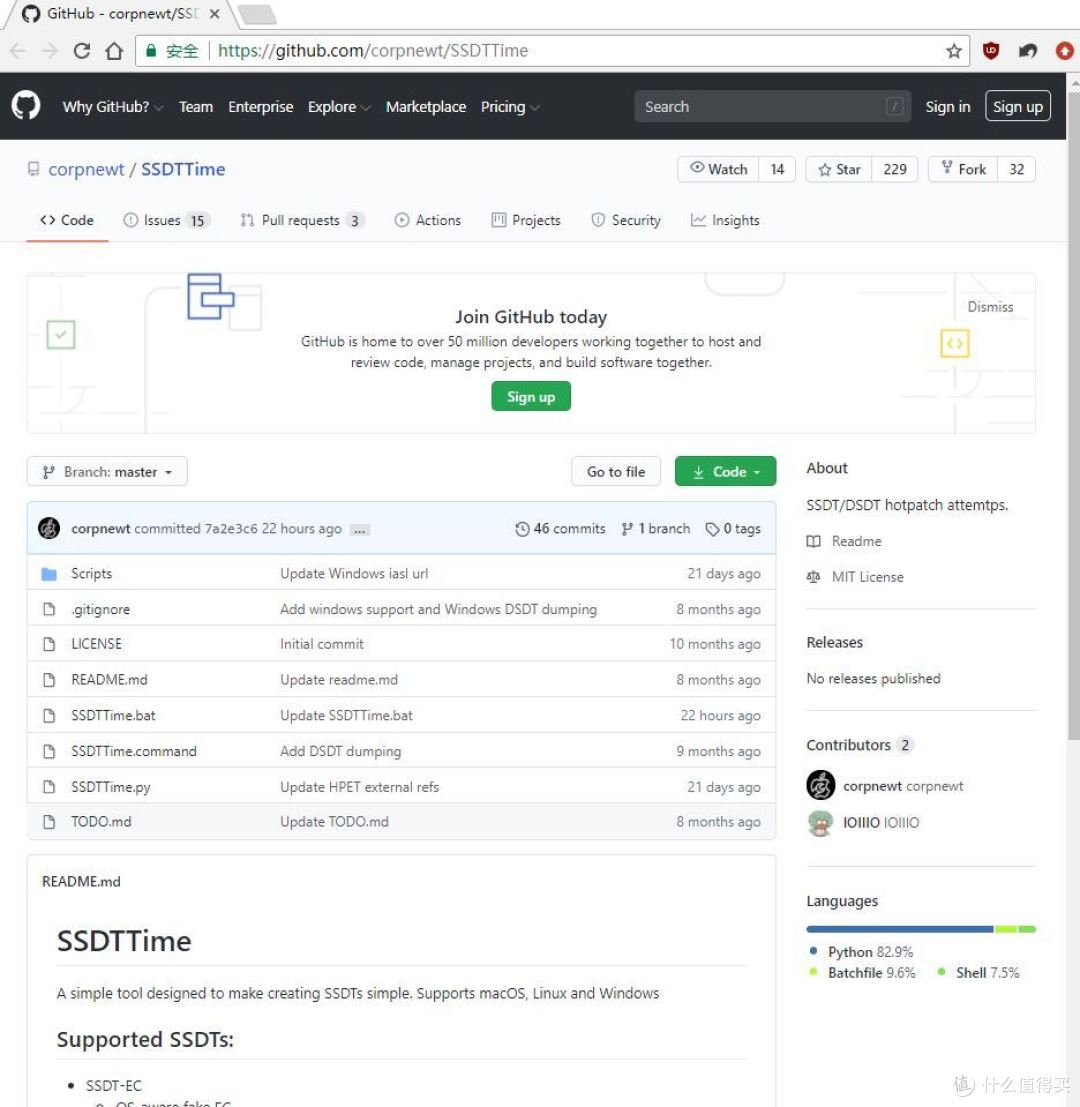
Task: Click the dark bird extension icon
Action: pos(1028,51)
